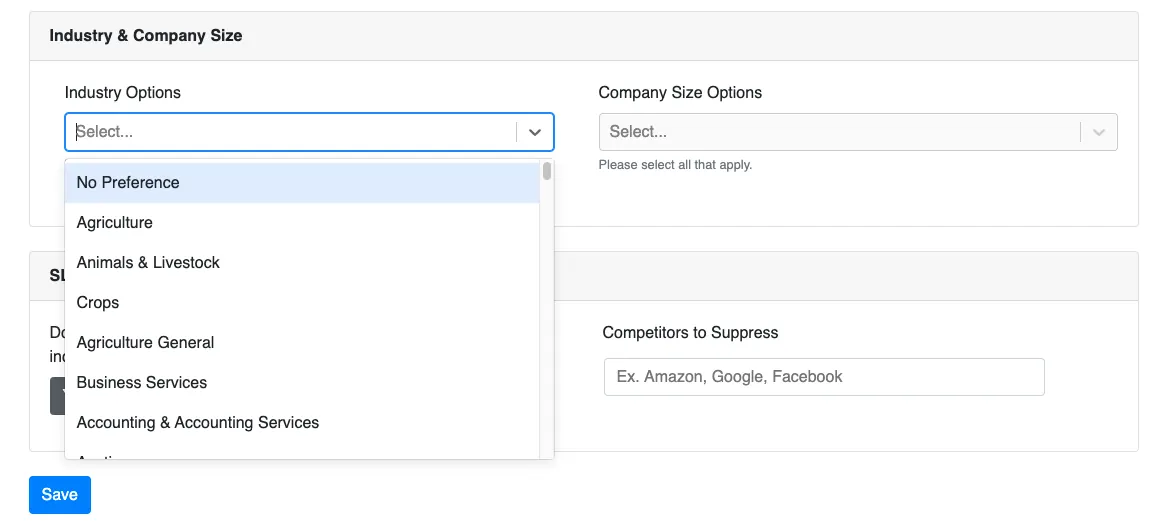Image resolution: width=1165 pixels, height=529 pixels.
Task: Click the Company Size Options label
Action: point(680,93)
